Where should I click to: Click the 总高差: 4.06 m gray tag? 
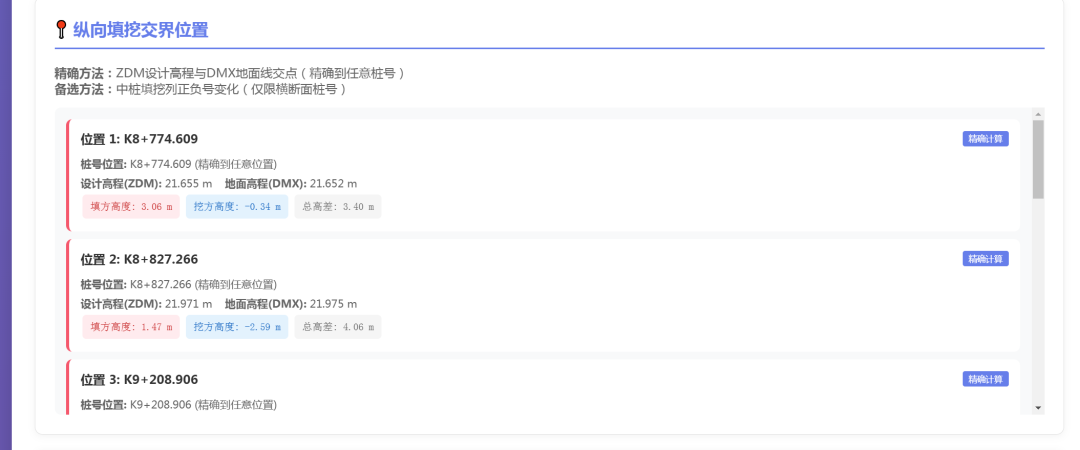[x=338, y=327]
